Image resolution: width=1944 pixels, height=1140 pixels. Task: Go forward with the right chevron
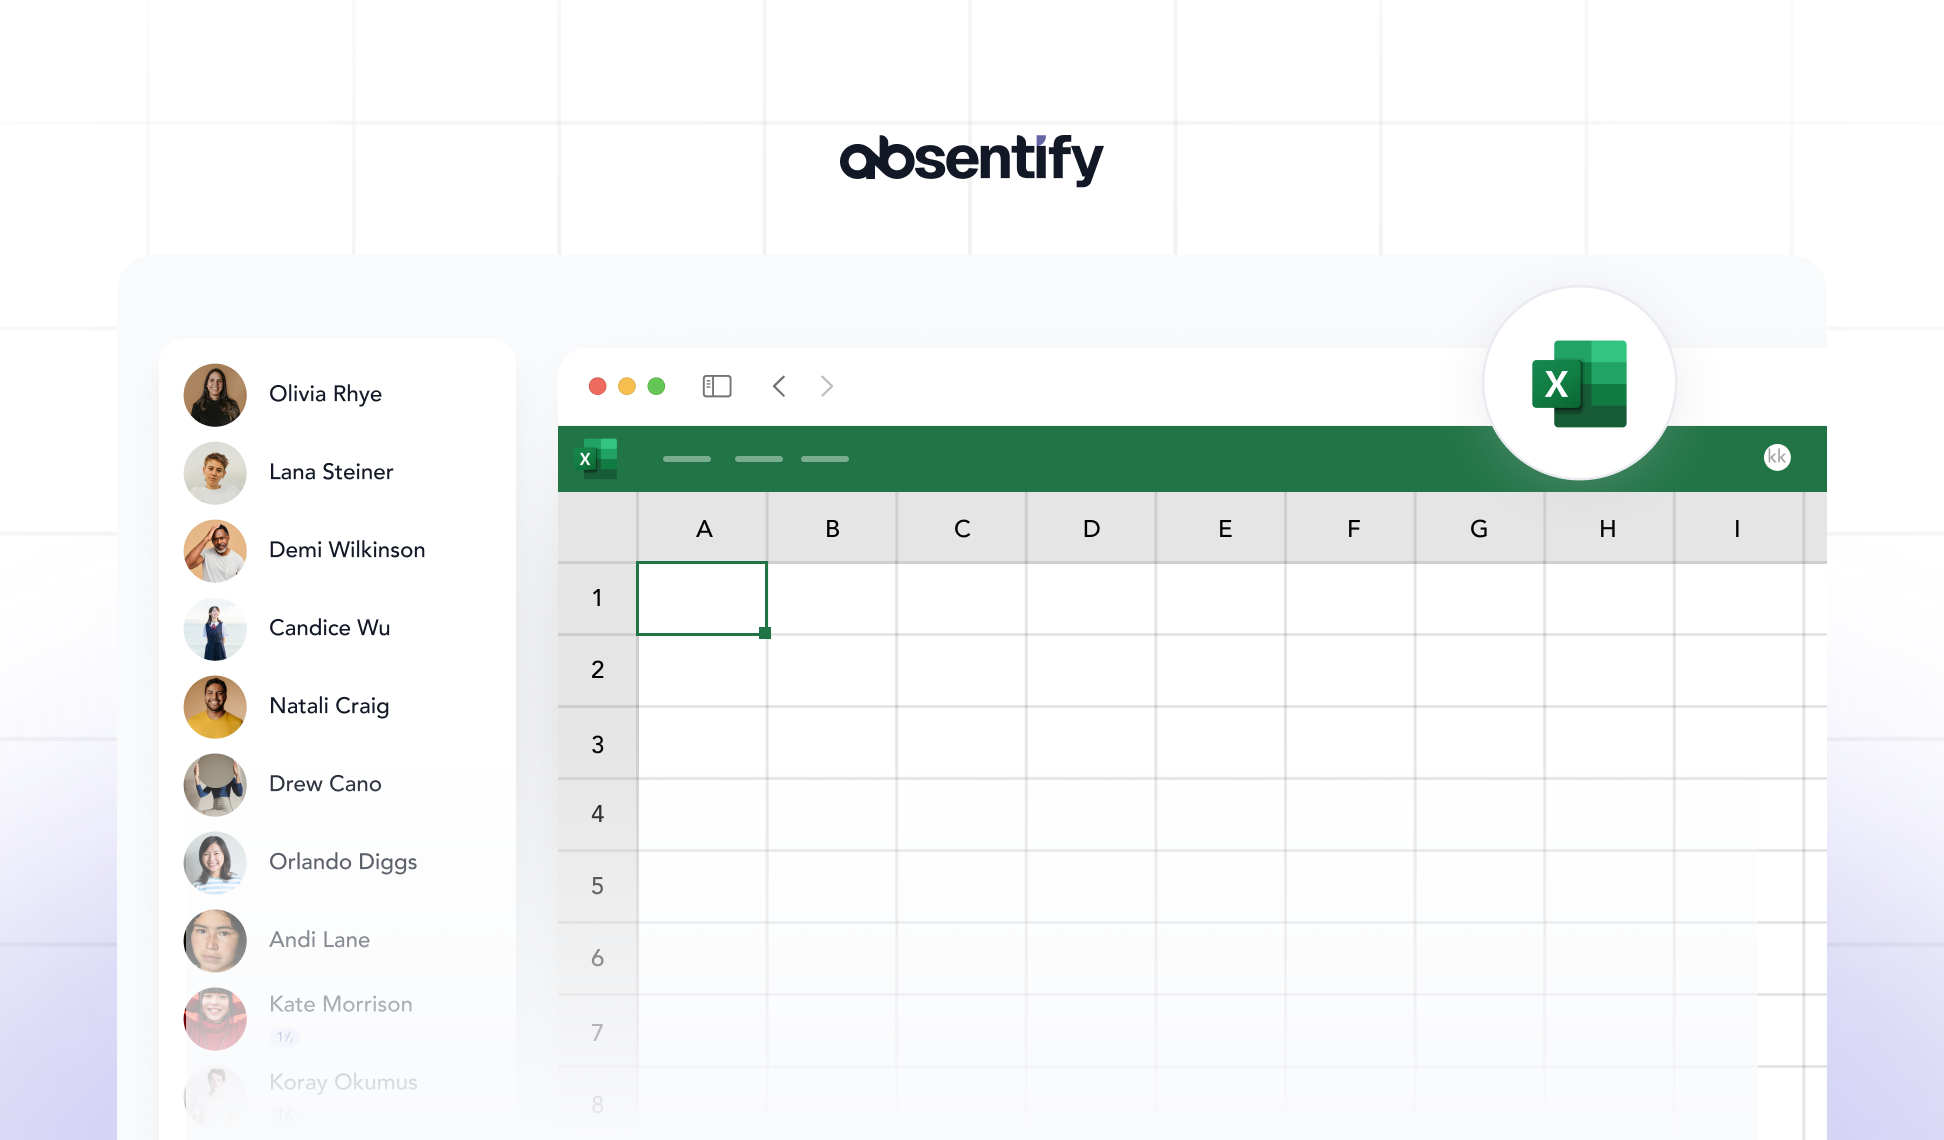click(x=827, y=386)
